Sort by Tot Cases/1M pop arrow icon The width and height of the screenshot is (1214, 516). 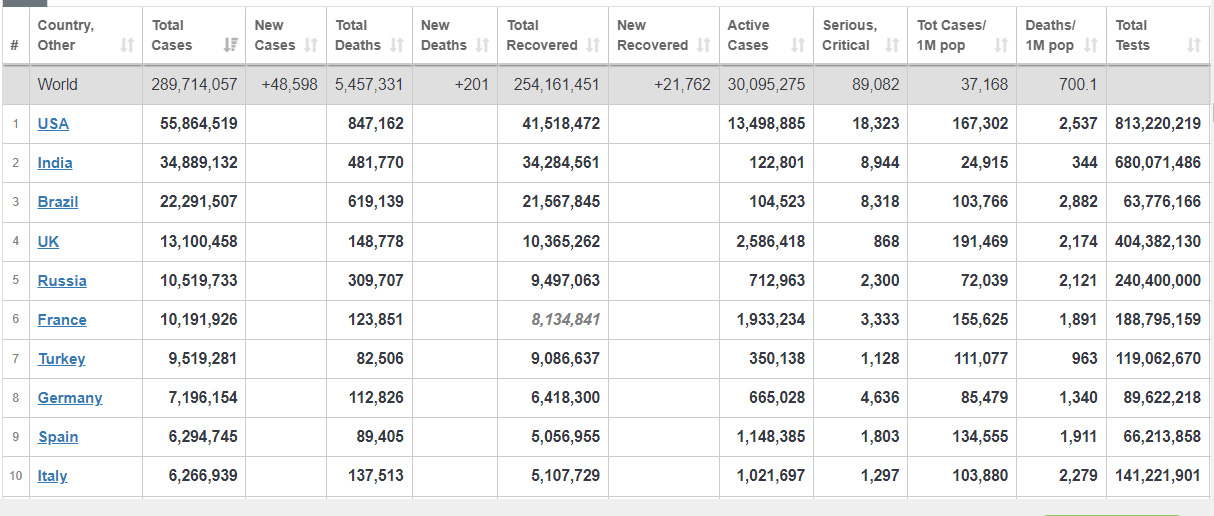[1001, 45]
